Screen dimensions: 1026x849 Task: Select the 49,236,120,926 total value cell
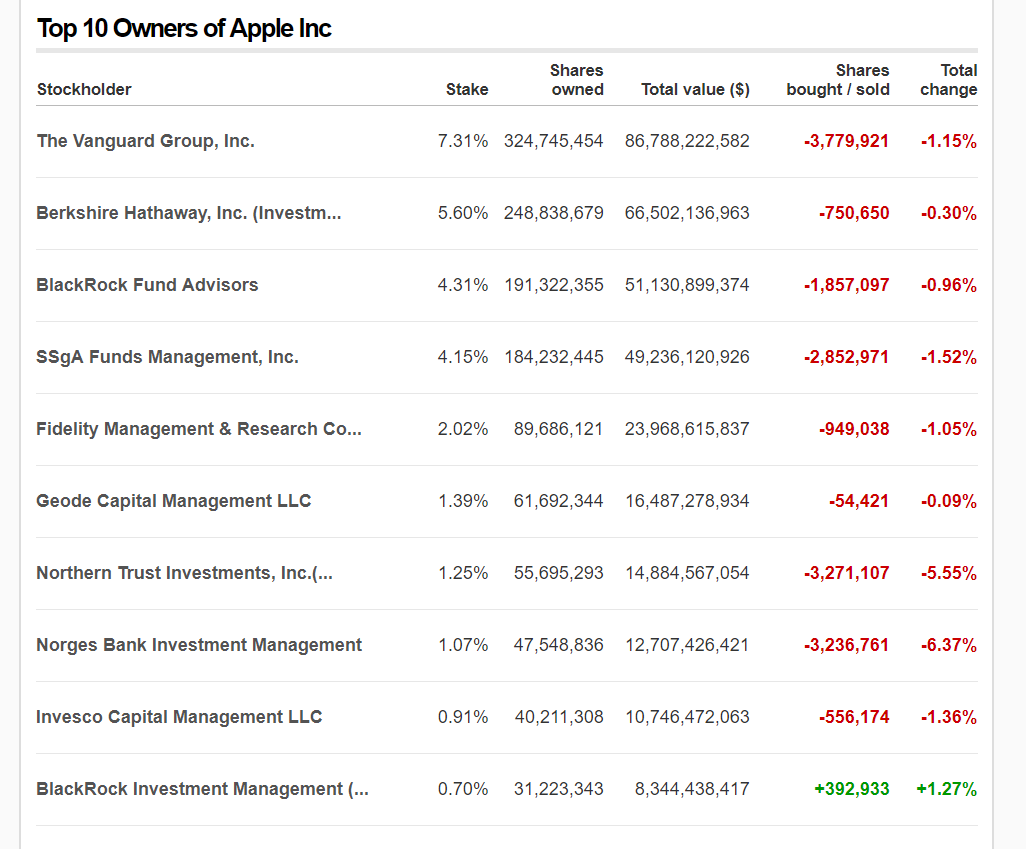(687, 357)
